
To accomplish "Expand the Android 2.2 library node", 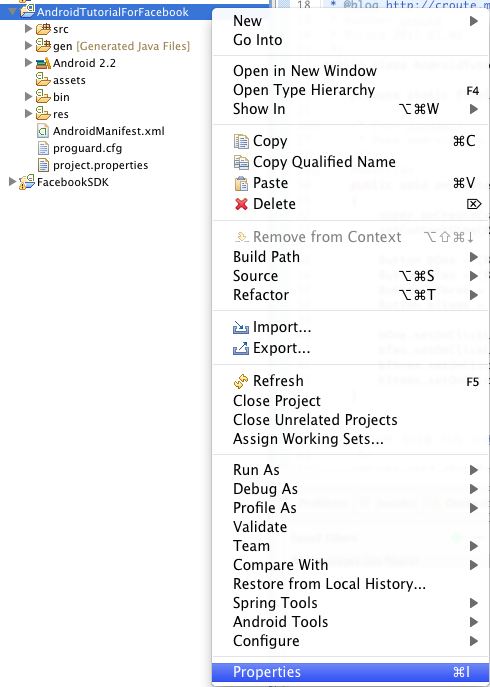I will (x=28, y=63).
